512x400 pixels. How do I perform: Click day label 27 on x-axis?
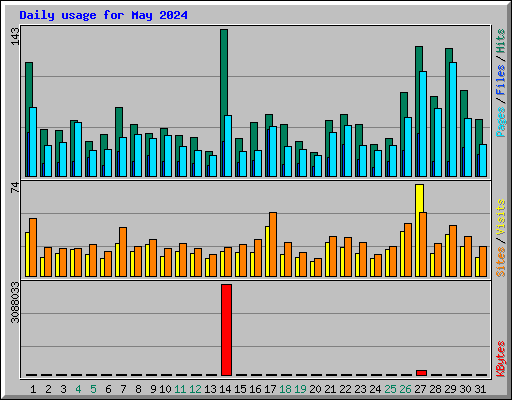click(x=420, y=389)
